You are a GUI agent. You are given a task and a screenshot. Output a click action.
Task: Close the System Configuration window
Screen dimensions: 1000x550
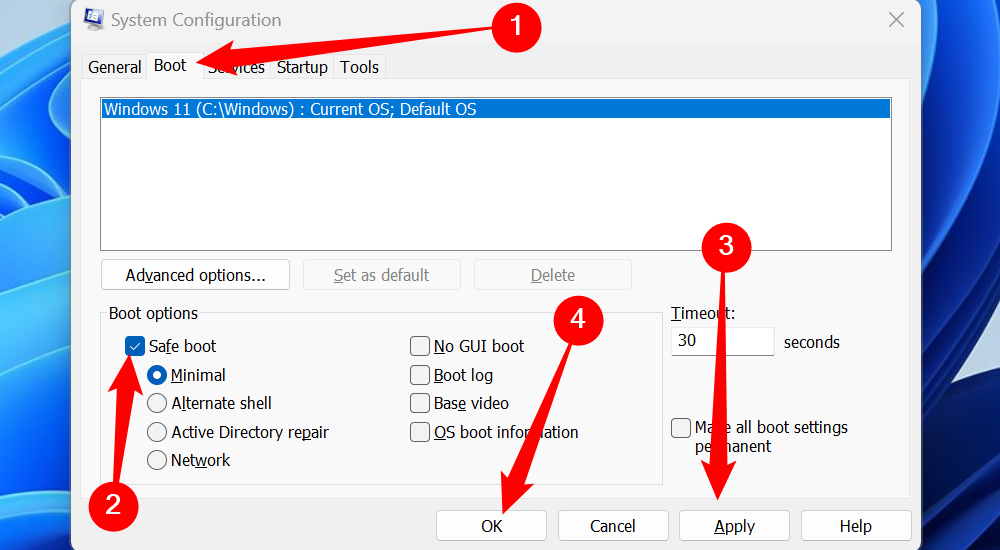896,20
